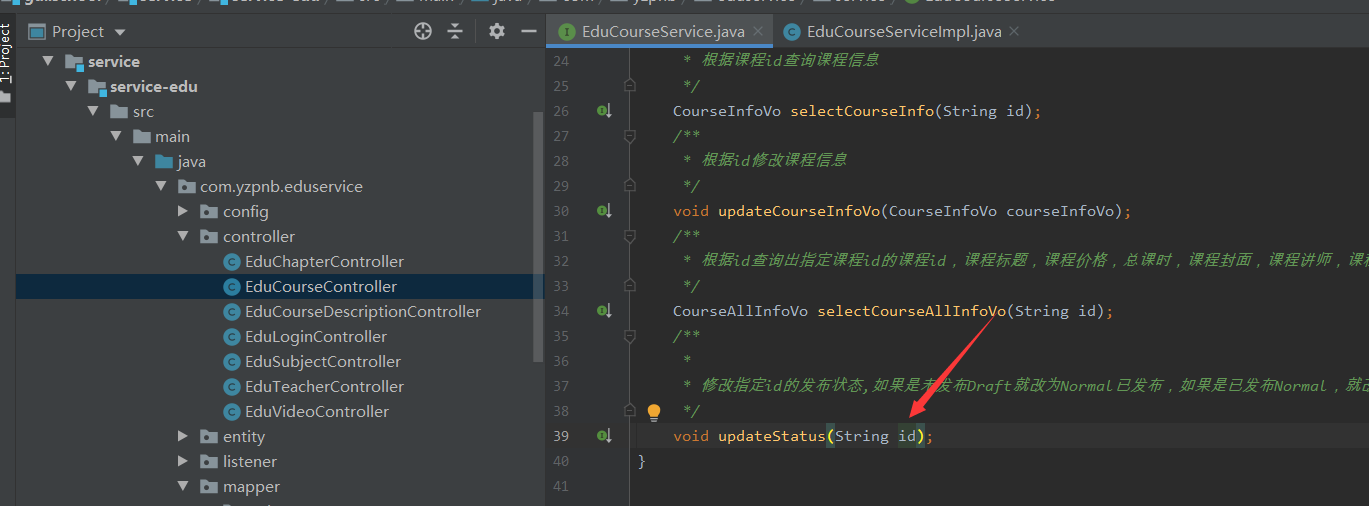Image resolution: width=1369 pixels, height=506 pixels.
Task: Click the service module folder icon
Action: coord(74,62)
